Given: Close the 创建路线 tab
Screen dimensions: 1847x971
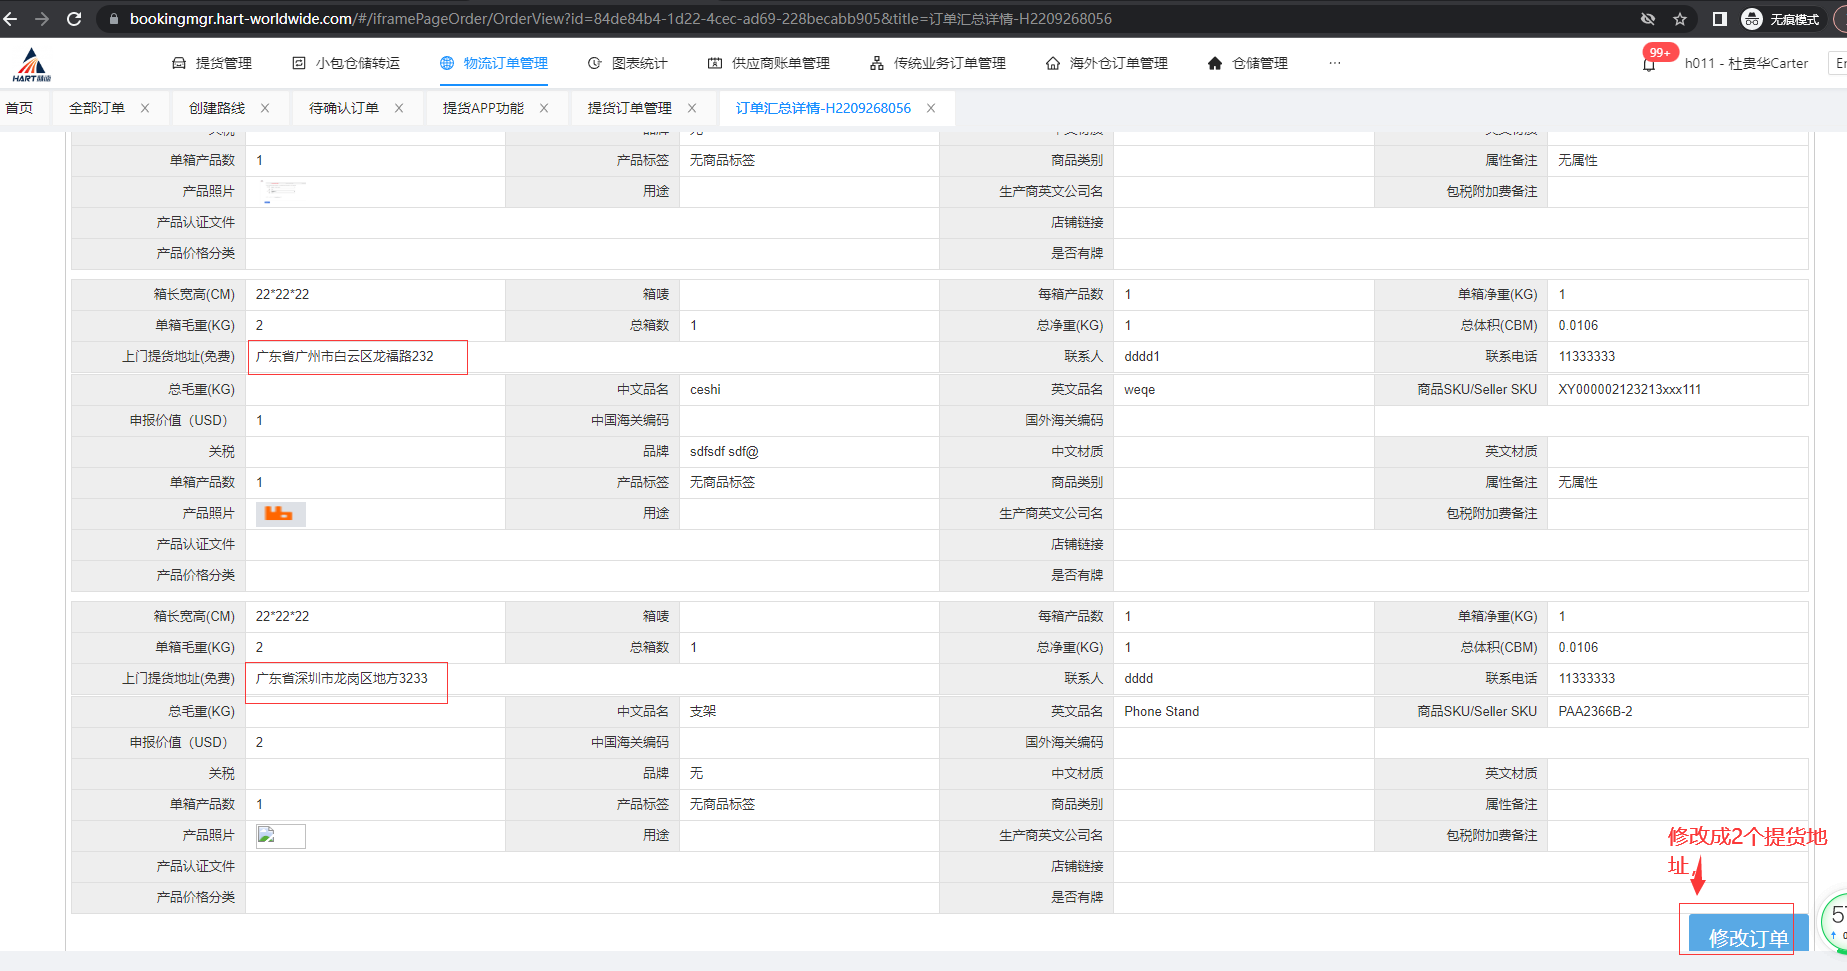Looking at the screenshot, I should pyautogui.click(x=265, y=108).
